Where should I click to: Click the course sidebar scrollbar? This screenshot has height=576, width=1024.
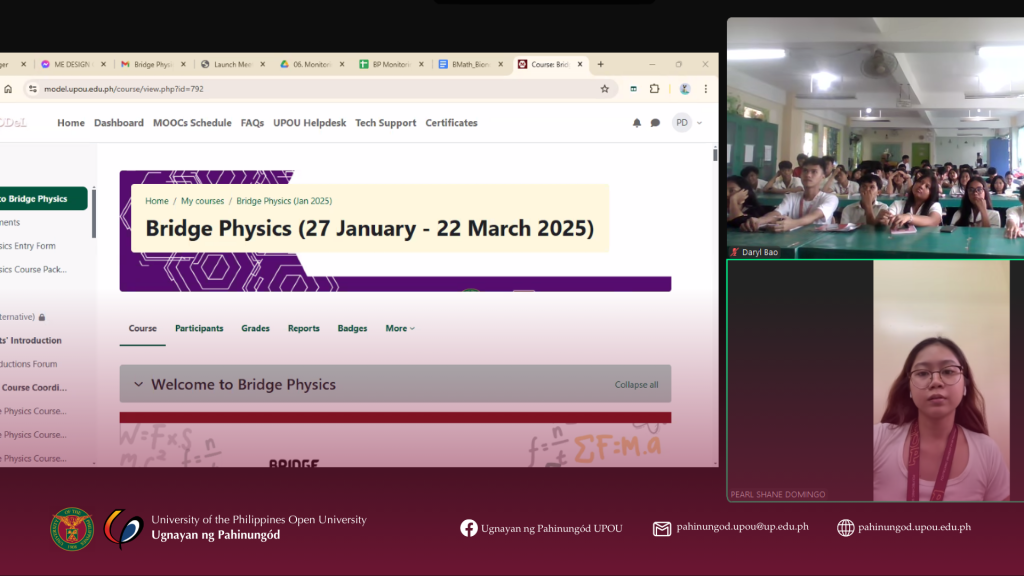tap(94, 212)
